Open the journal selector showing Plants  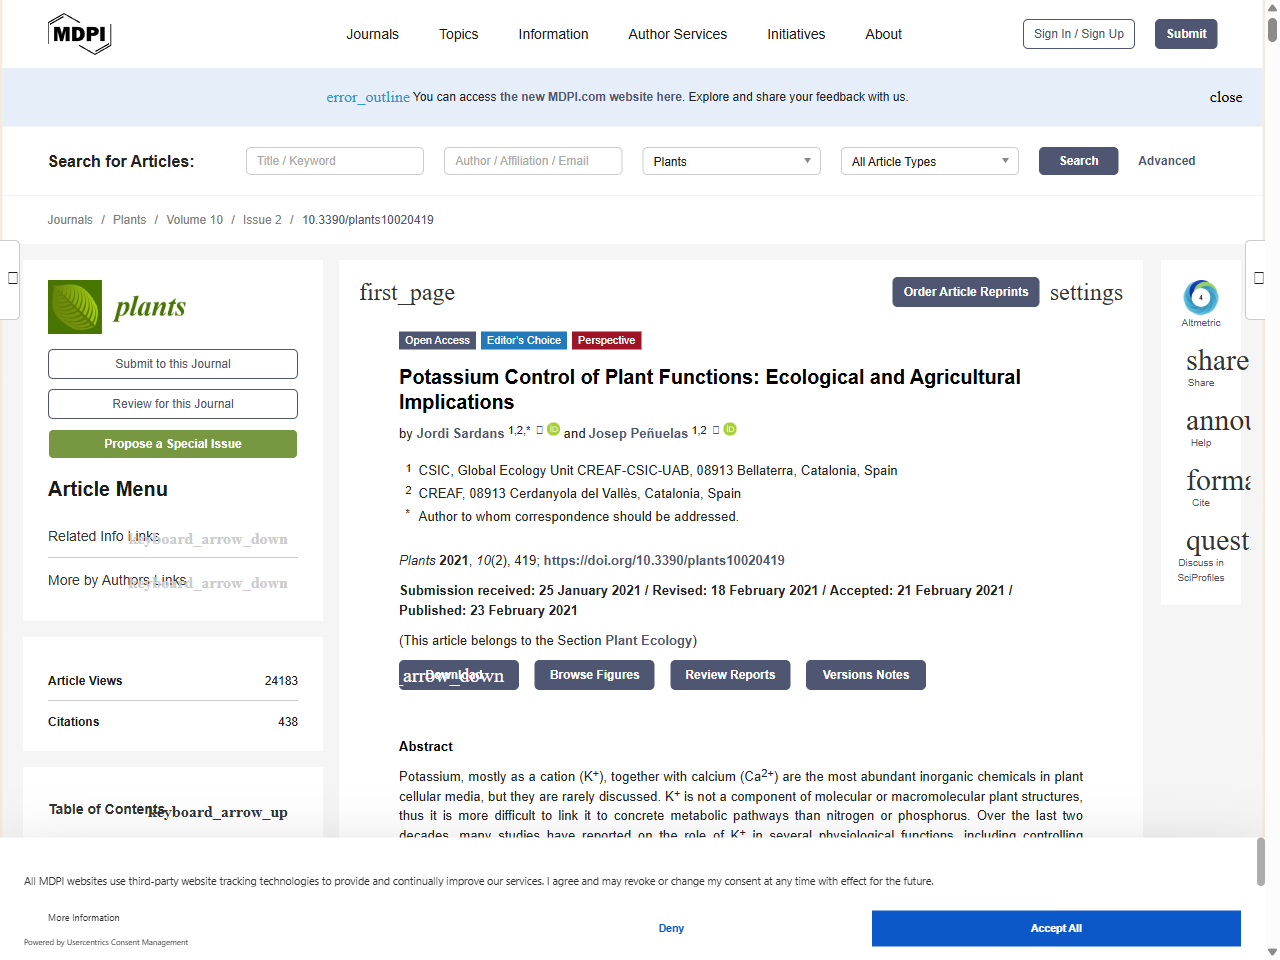coord(731,161)
